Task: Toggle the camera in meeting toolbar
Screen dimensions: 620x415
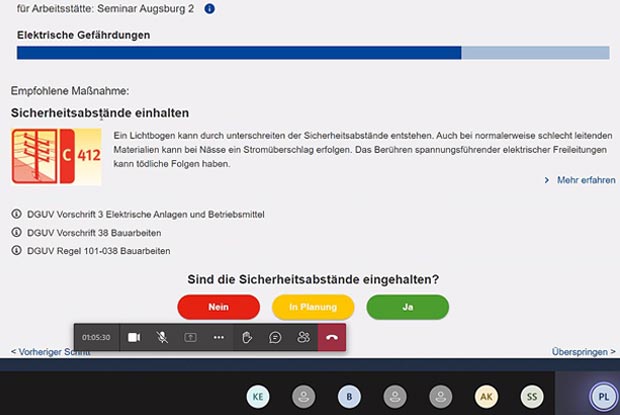Action: click(134, 338)
